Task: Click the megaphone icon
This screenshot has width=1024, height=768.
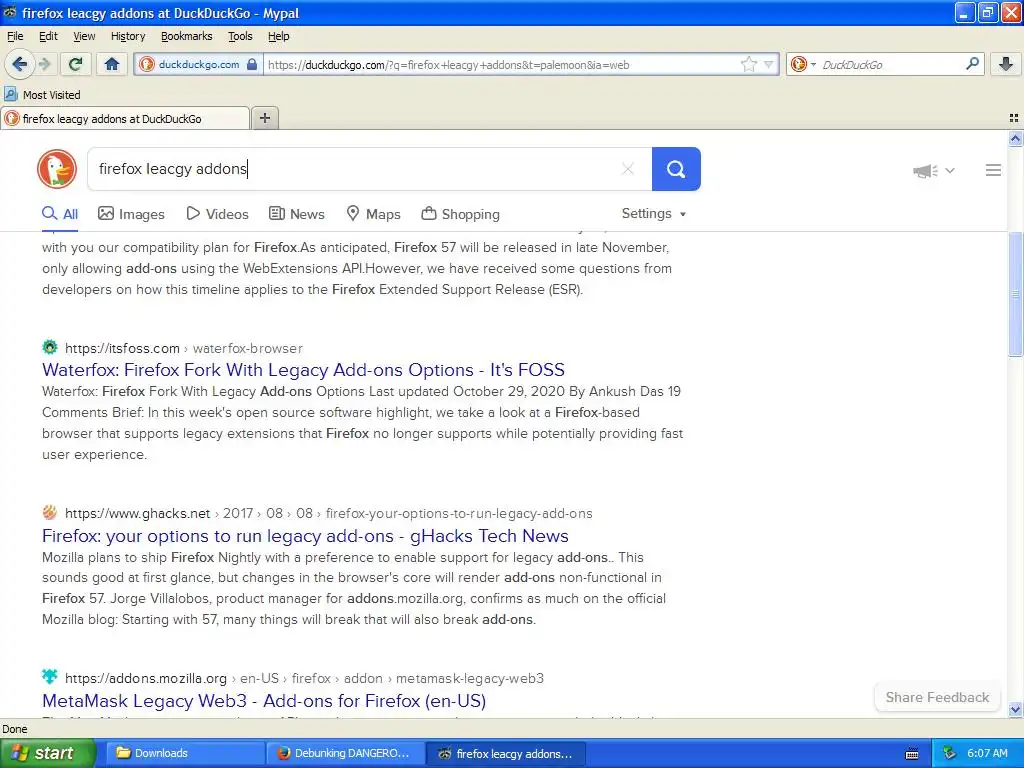Action: [925, 171]
